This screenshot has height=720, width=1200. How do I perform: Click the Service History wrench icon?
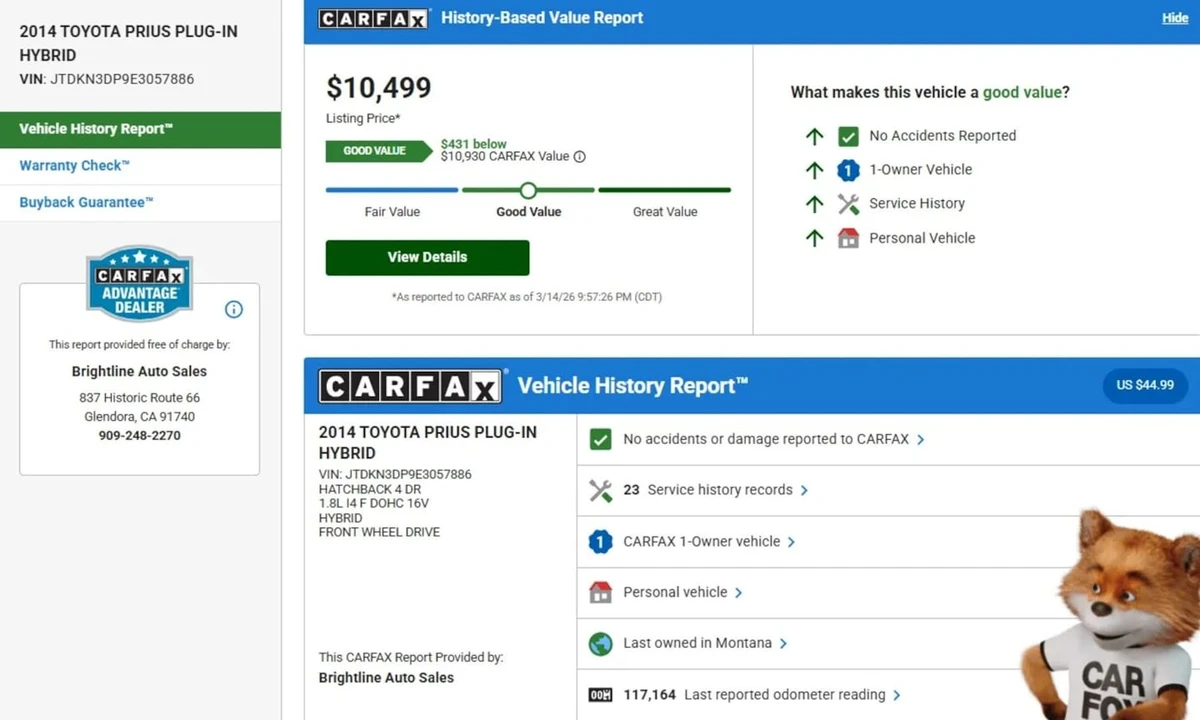tap(848, 204)
